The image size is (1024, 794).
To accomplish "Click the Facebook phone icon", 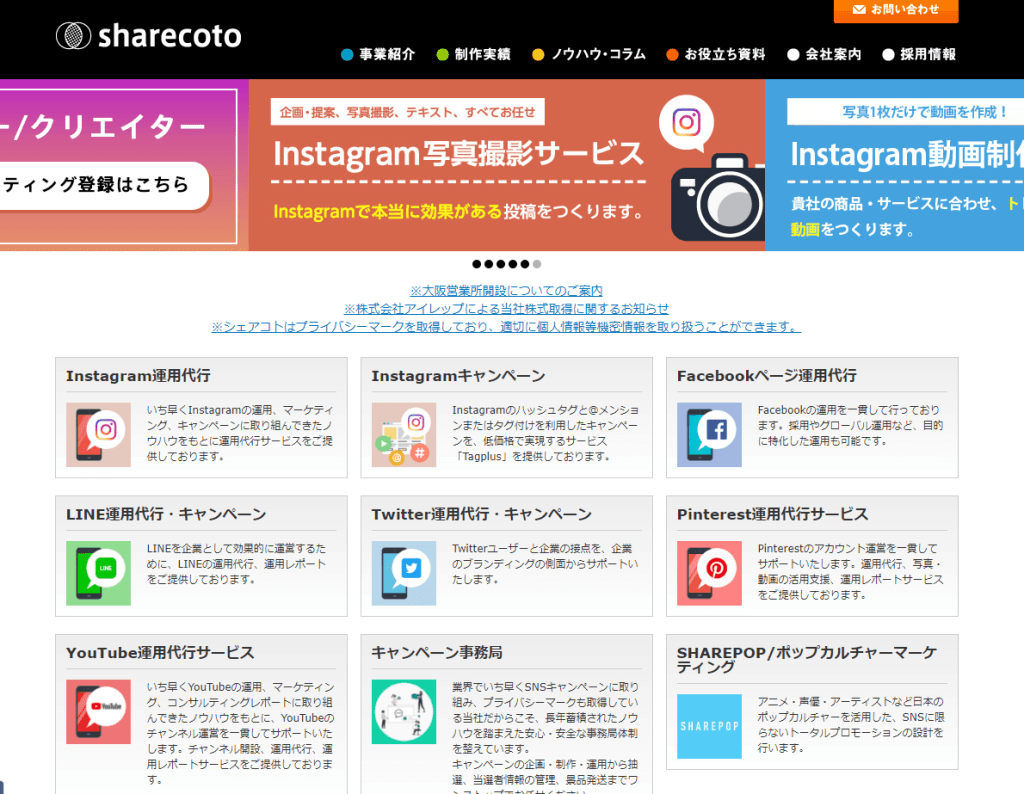I will (709, 435).
